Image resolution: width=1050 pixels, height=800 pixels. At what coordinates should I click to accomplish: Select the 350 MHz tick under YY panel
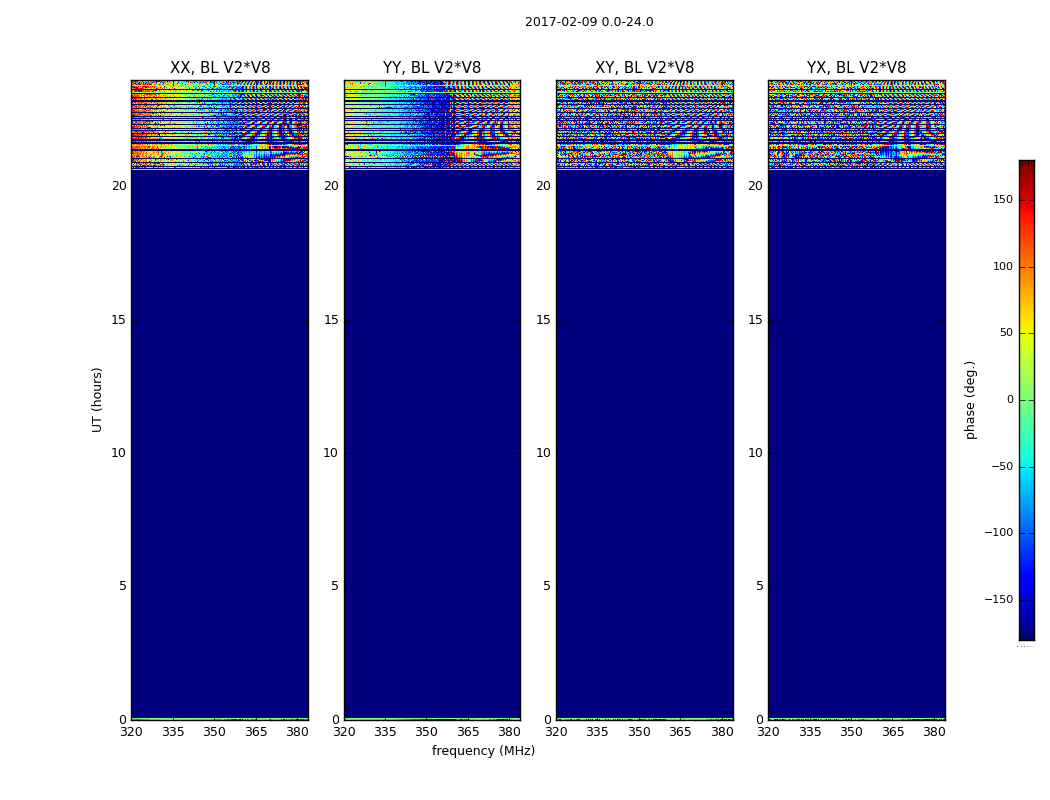[426, 732]
